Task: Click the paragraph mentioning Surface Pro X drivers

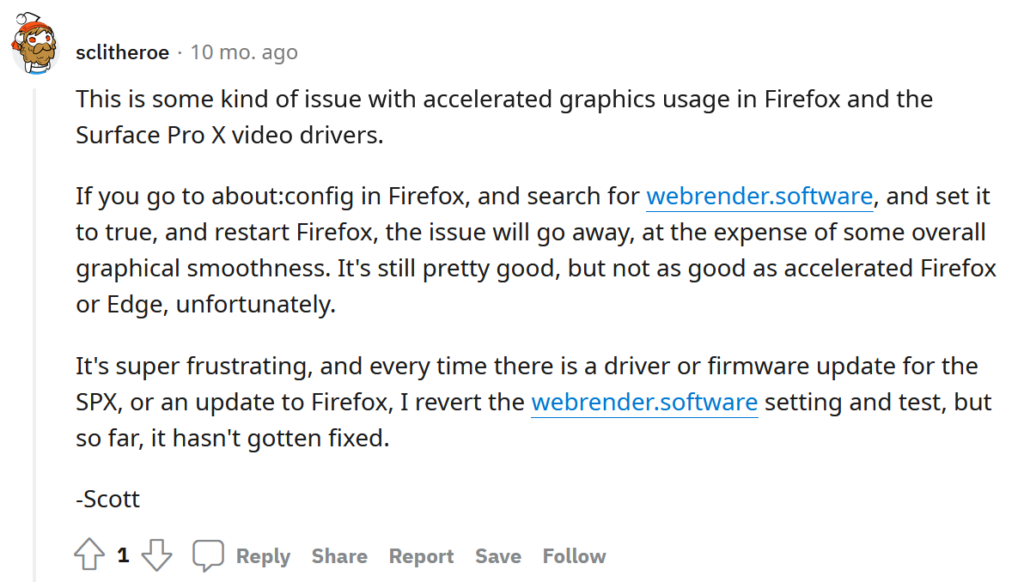Action: [x=504, y=117]
